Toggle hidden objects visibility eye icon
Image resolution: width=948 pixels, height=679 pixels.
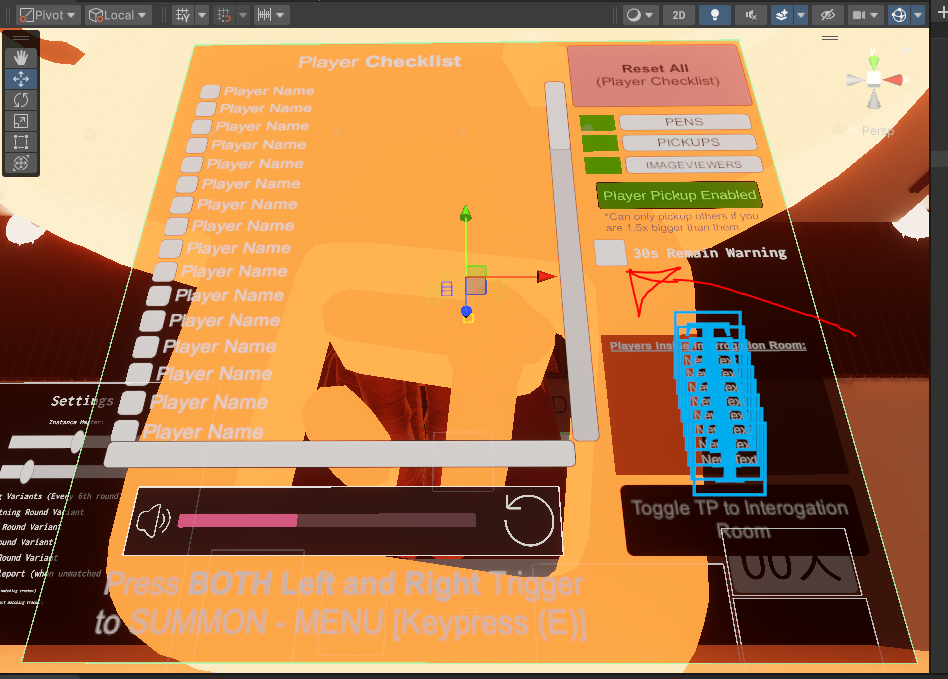827,15
